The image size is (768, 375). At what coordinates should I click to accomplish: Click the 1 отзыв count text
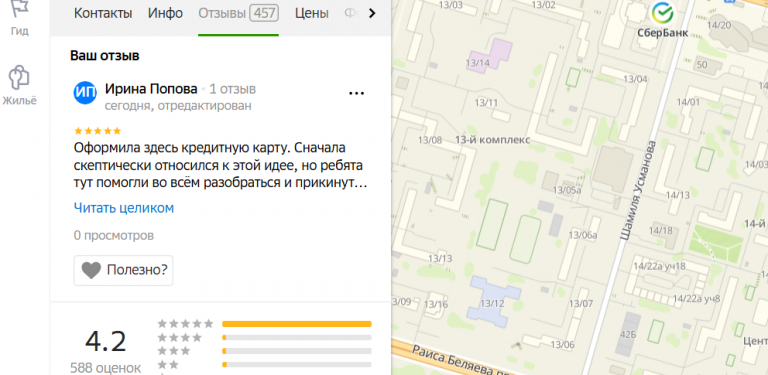tap(233, 89)
